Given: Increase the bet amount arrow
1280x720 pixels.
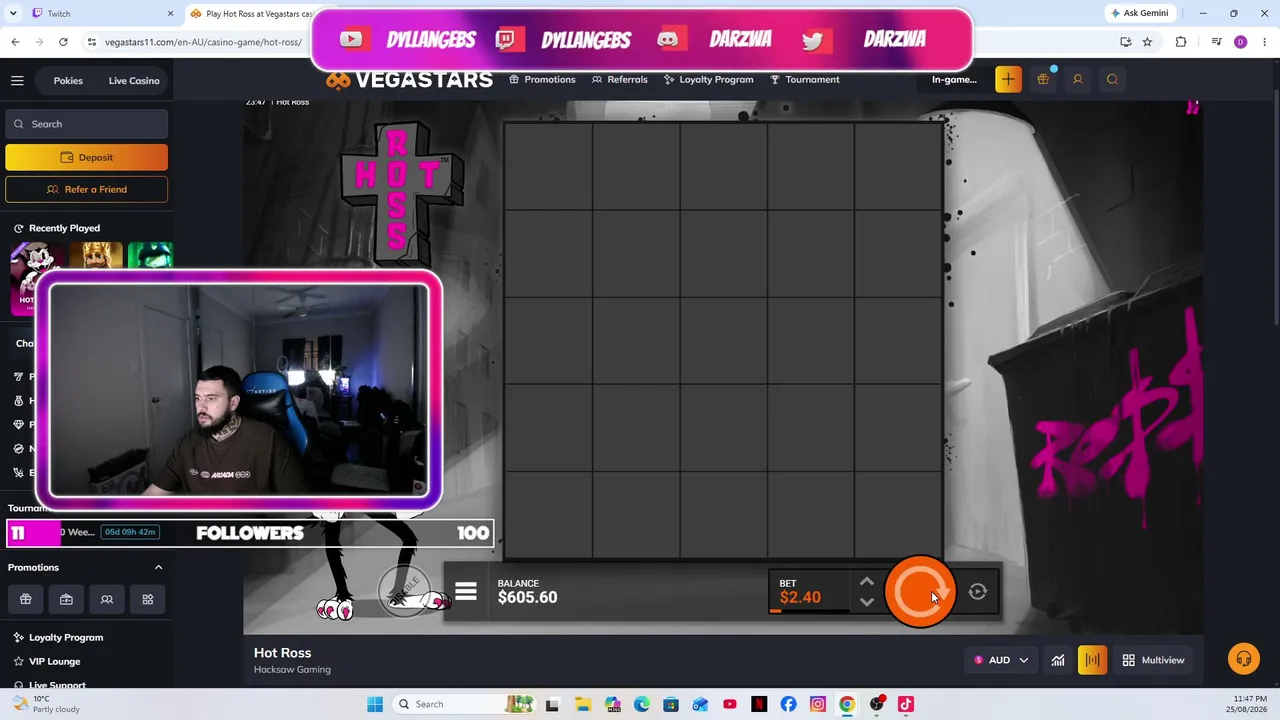Looking at the screenshot, I should (x=867, y=583).
